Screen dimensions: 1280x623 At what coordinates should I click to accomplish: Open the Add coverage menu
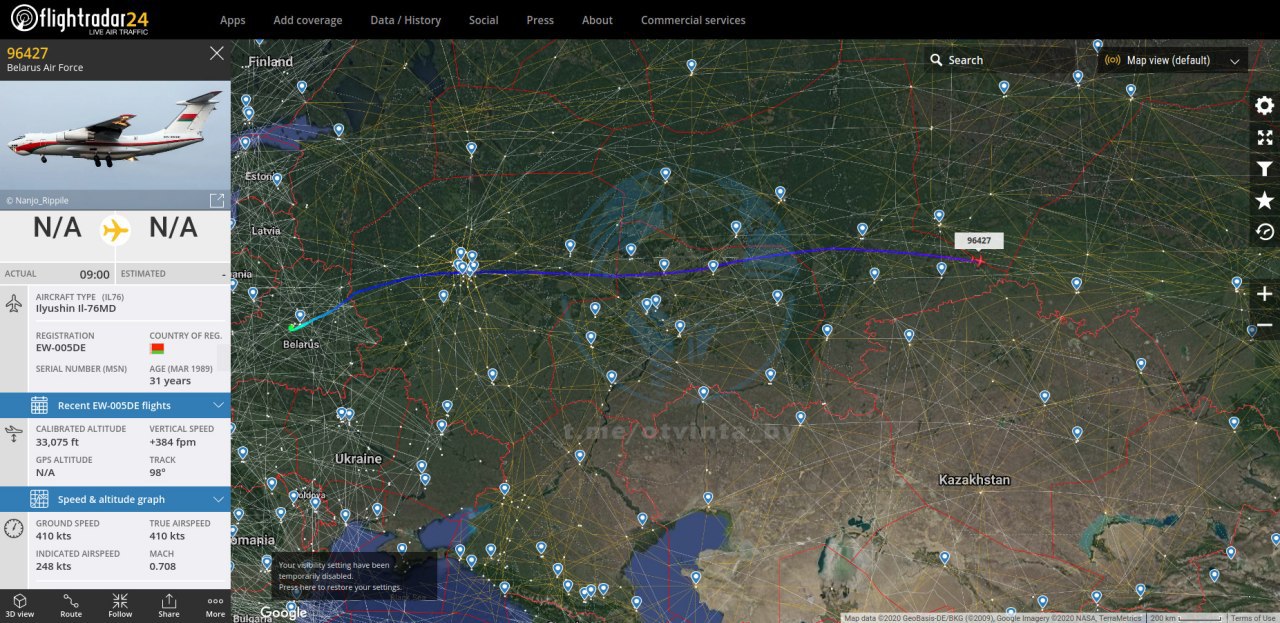tap(308, 20)
